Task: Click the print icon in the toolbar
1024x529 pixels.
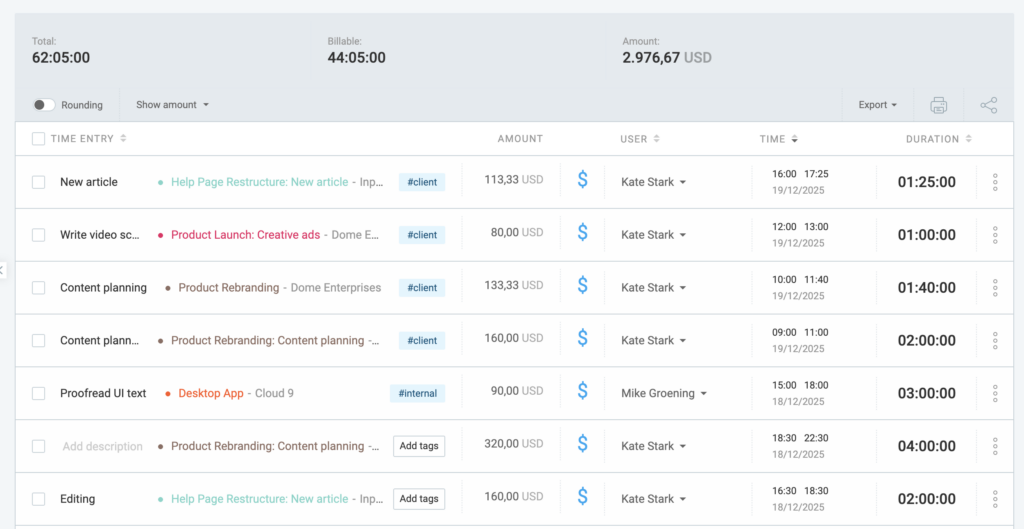Action: click(938, 105)
